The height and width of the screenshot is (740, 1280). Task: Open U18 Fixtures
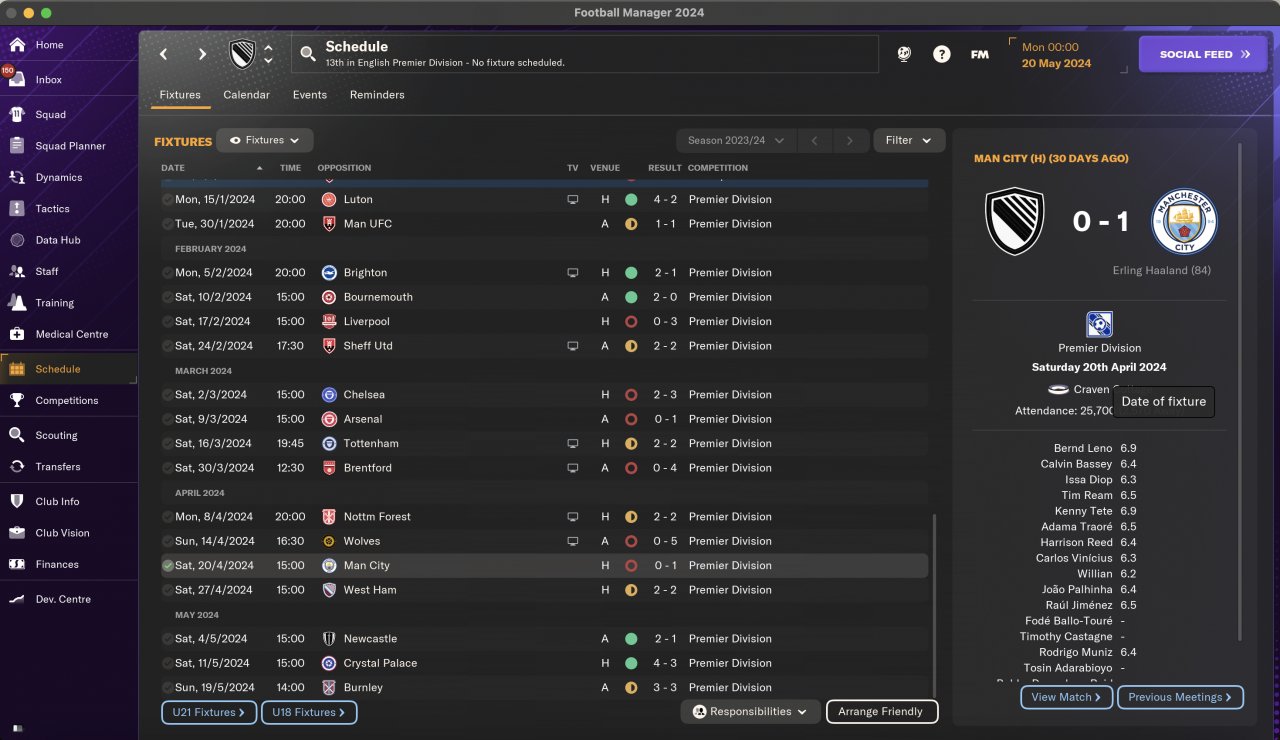pos(309,713)
